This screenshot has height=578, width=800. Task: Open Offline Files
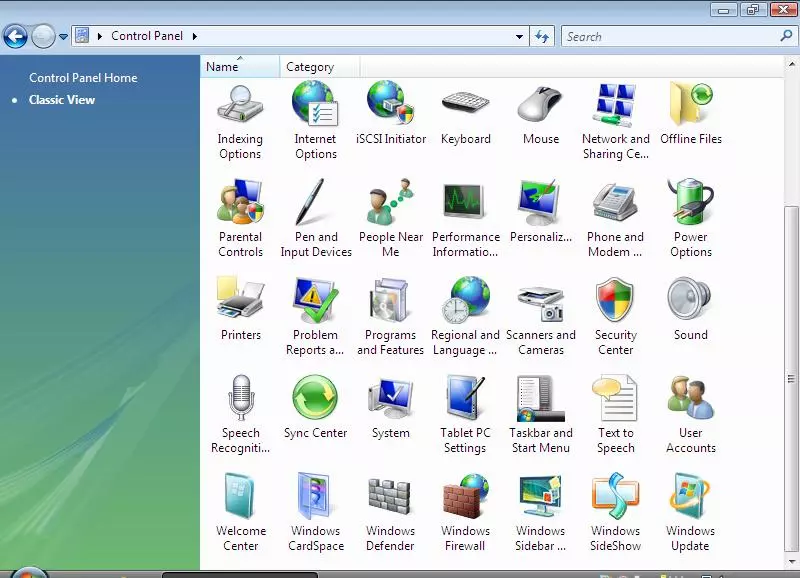coord(691,115)
